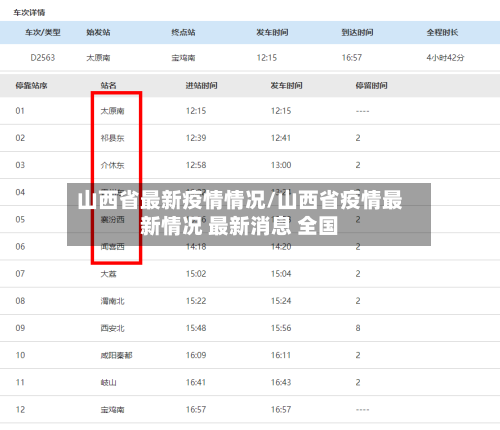This screenshot has width=500, height=430.
Task: Click the 站名 column header
Action: pyautogui.click(x=109, y=86)
